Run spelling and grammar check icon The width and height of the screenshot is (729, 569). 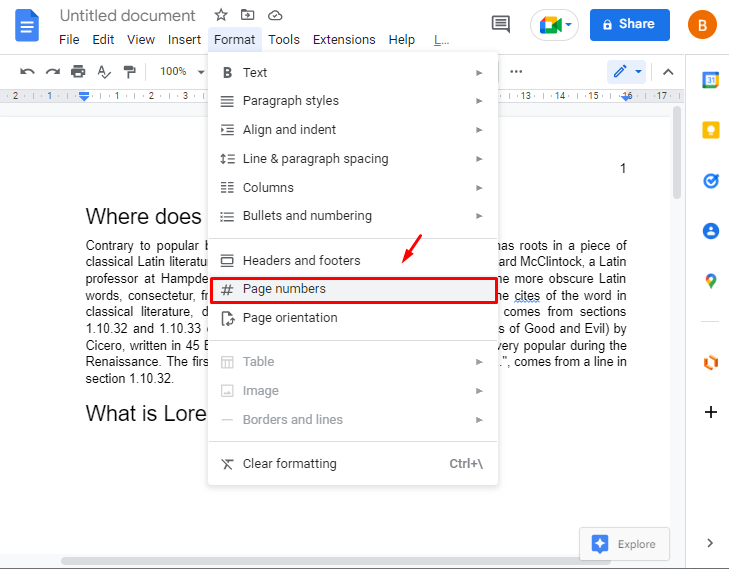pos(104,72)
